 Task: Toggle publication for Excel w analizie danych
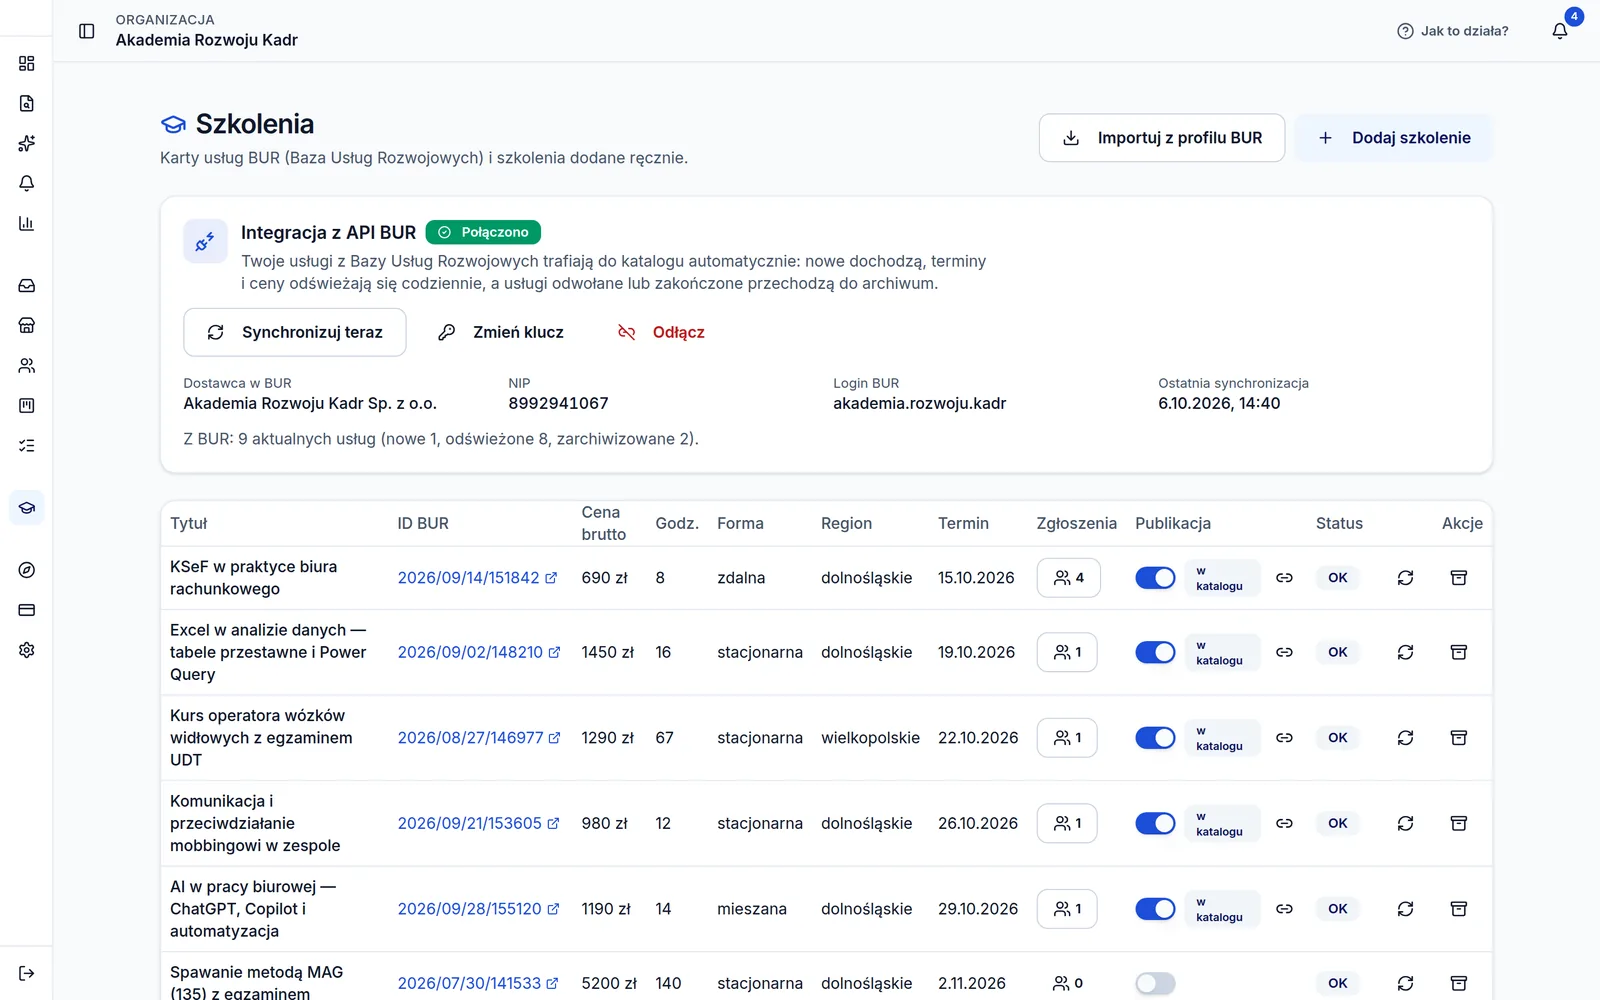tap(1155, 652)
